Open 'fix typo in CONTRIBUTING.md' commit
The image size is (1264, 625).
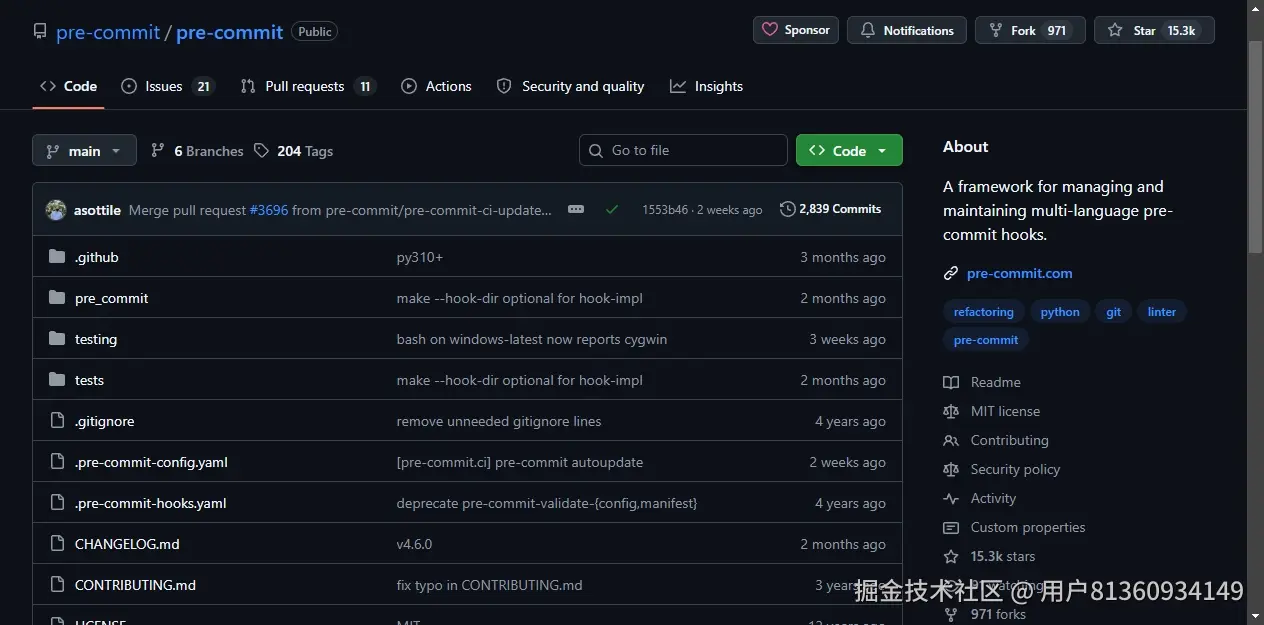point(489,585)
